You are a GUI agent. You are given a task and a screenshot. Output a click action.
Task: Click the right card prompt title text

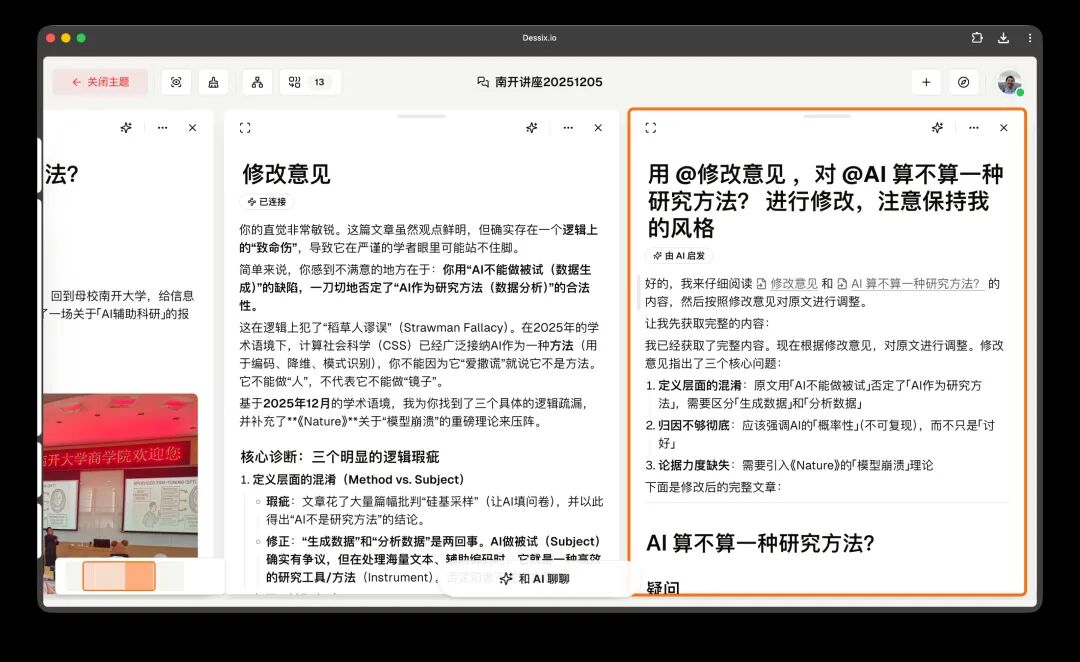tap(825, 201)
